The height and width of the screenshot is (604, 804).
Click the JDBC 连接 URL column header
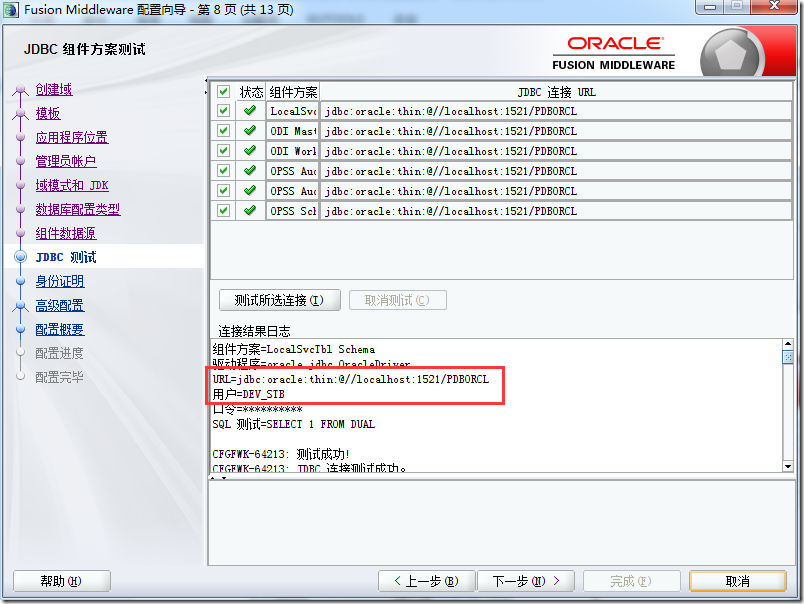556,92
